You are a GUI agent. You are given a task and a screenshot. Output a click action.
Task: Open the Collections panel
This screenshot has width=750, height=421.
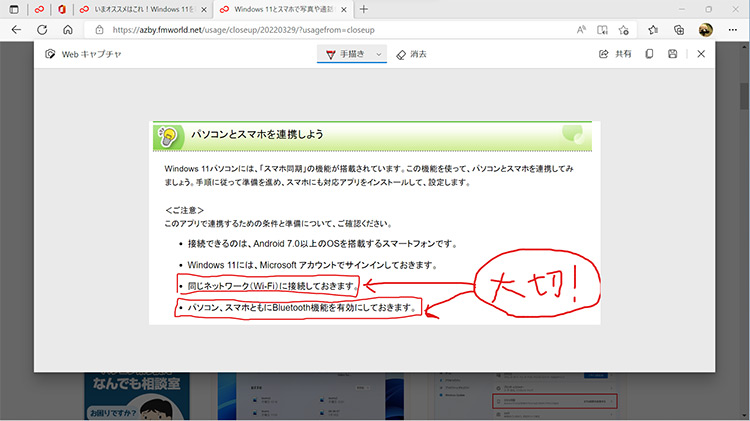coord(679,30)
